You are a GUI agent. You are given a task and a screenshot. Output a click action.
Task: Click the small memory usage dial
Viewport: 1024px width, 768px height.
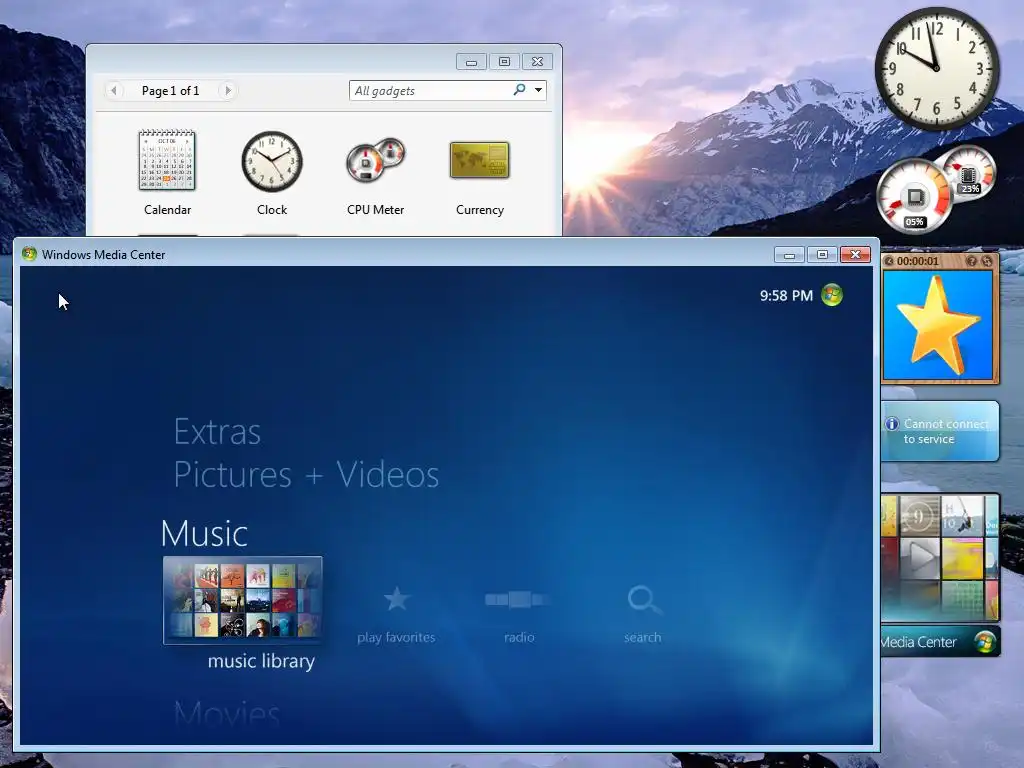pos(969,172)
